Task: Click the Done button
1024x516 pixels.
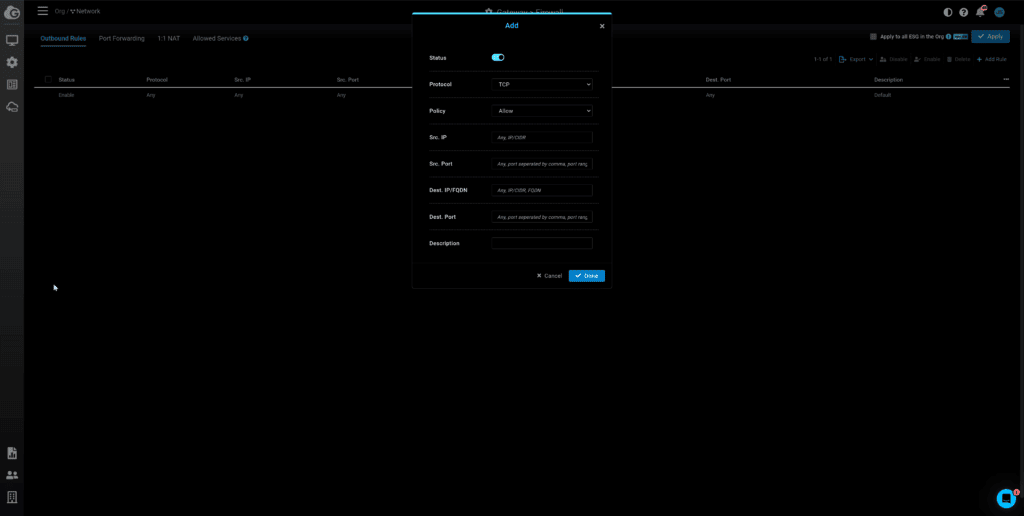Action: tap(586, 276)
